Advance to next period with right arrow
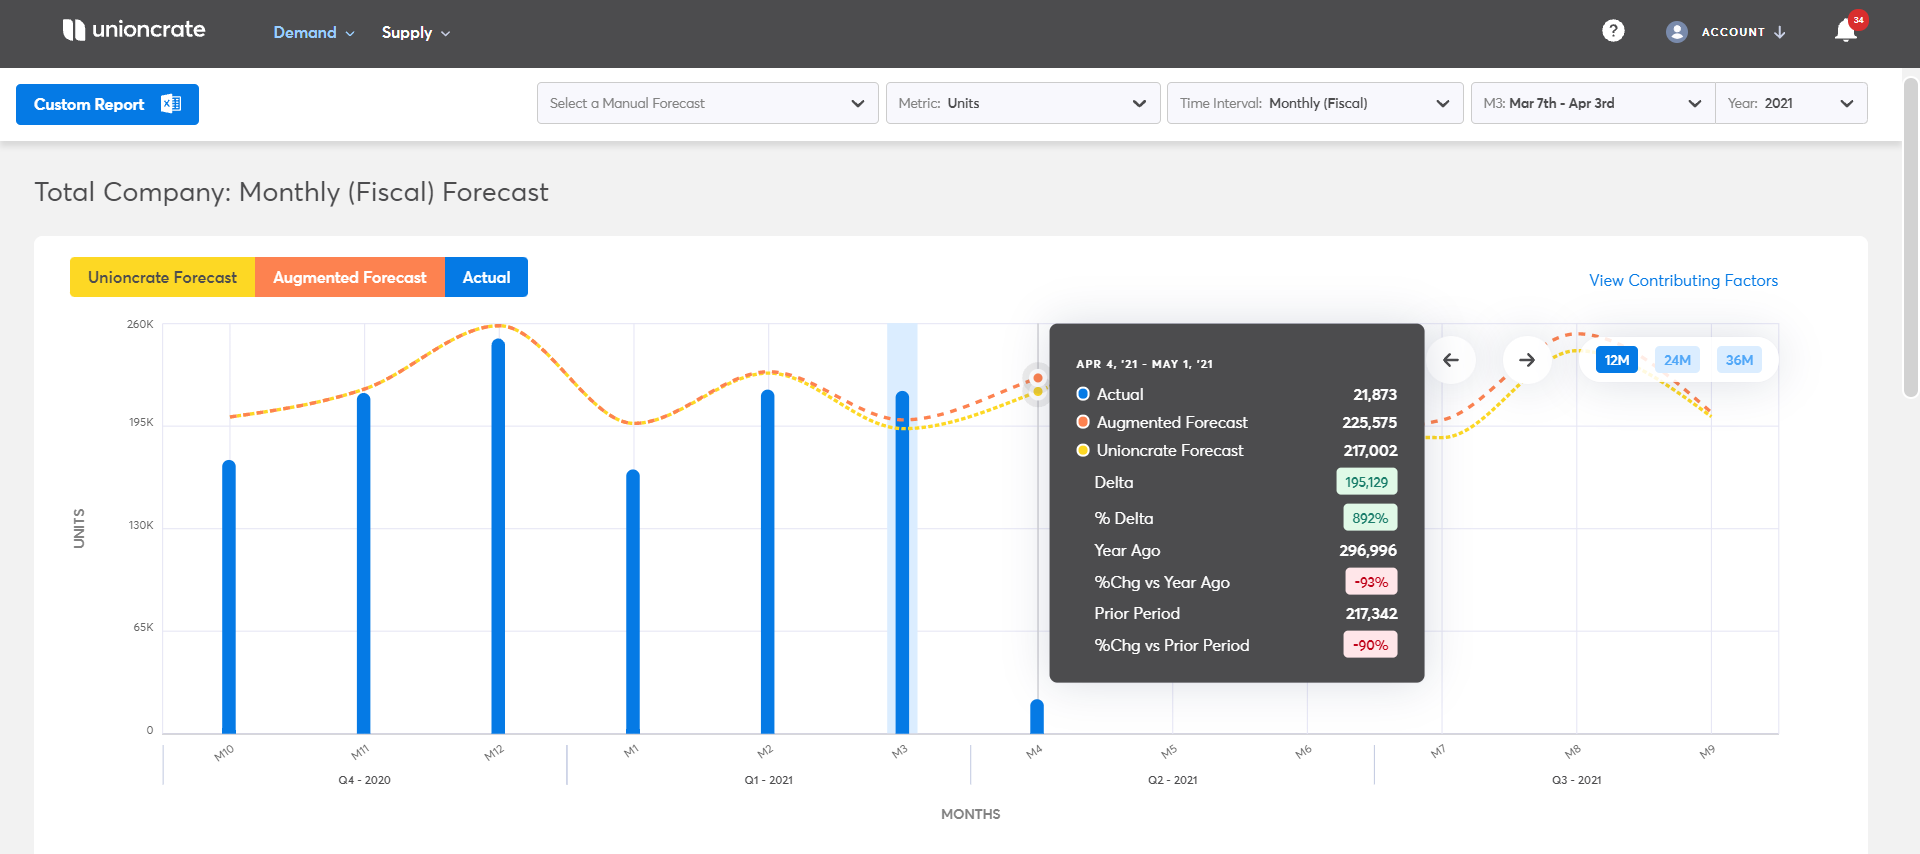Image resolution: width=1920 pixels, height=854 pixels. [x=1526, y=360]
